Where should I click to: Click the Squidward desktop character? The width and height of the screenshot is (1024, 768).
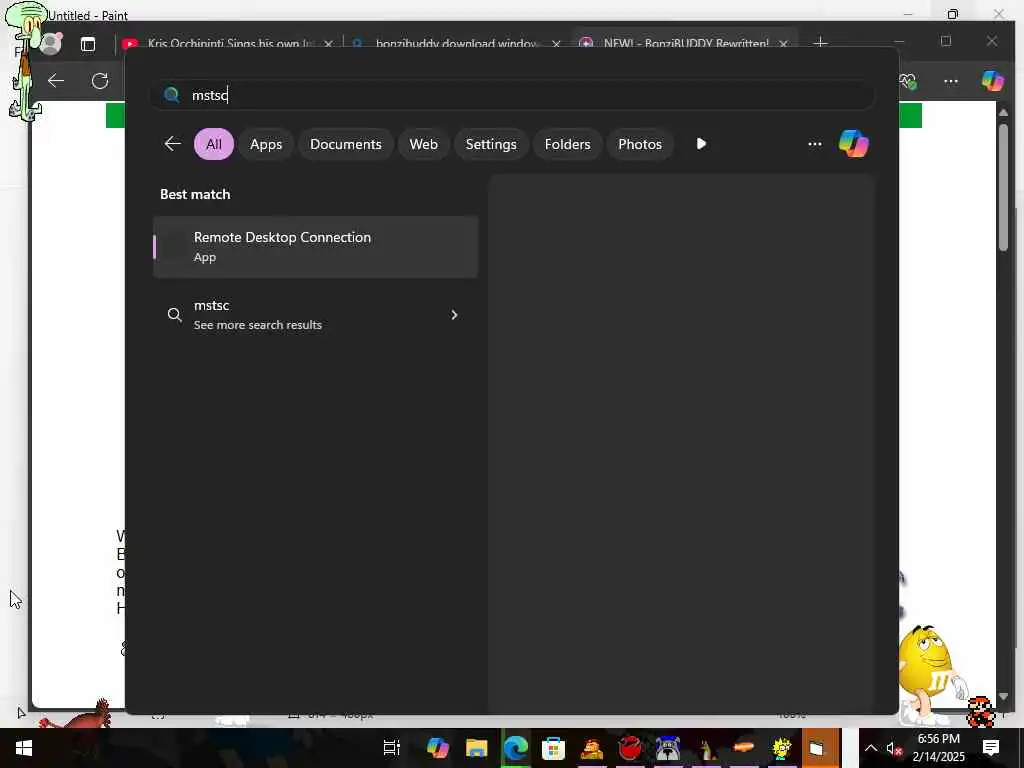[x=26, y=61]
